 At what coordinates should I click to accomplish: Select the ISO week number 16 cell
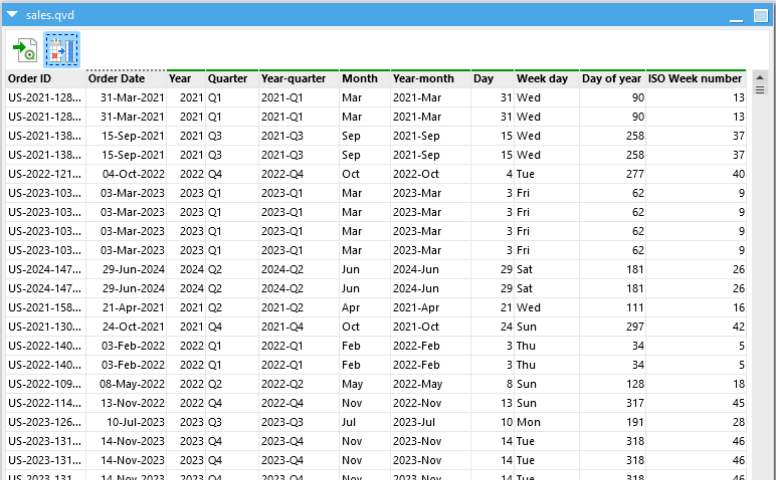pos(695,308)
